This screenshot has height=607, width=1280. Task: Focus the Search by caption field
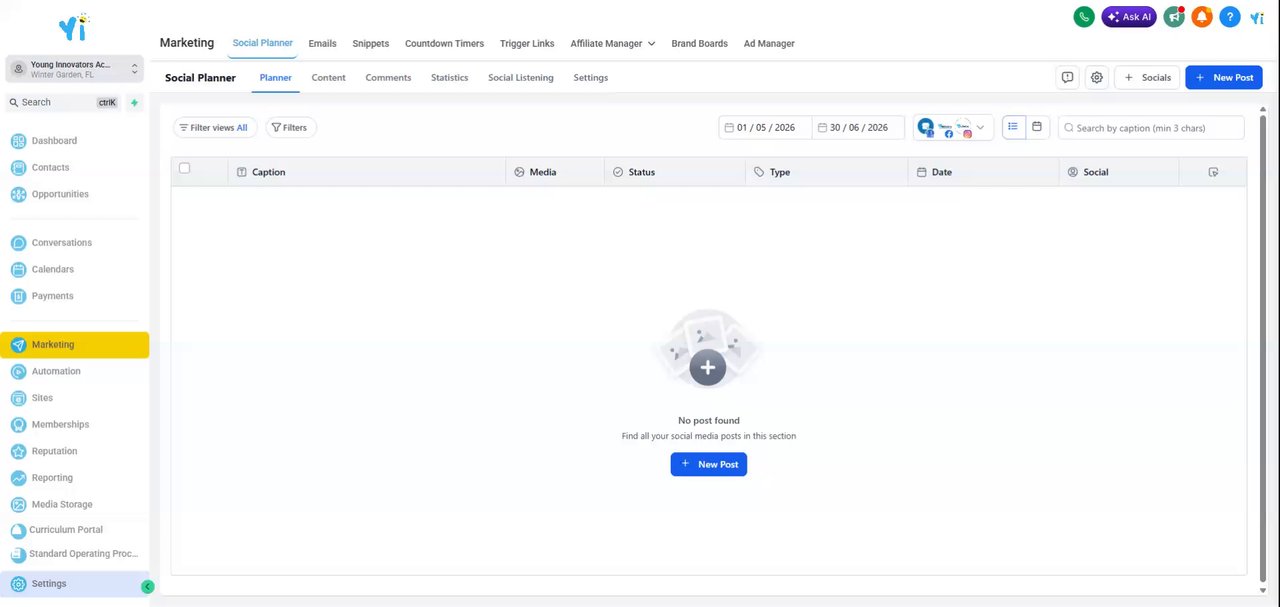point(1151,127)
